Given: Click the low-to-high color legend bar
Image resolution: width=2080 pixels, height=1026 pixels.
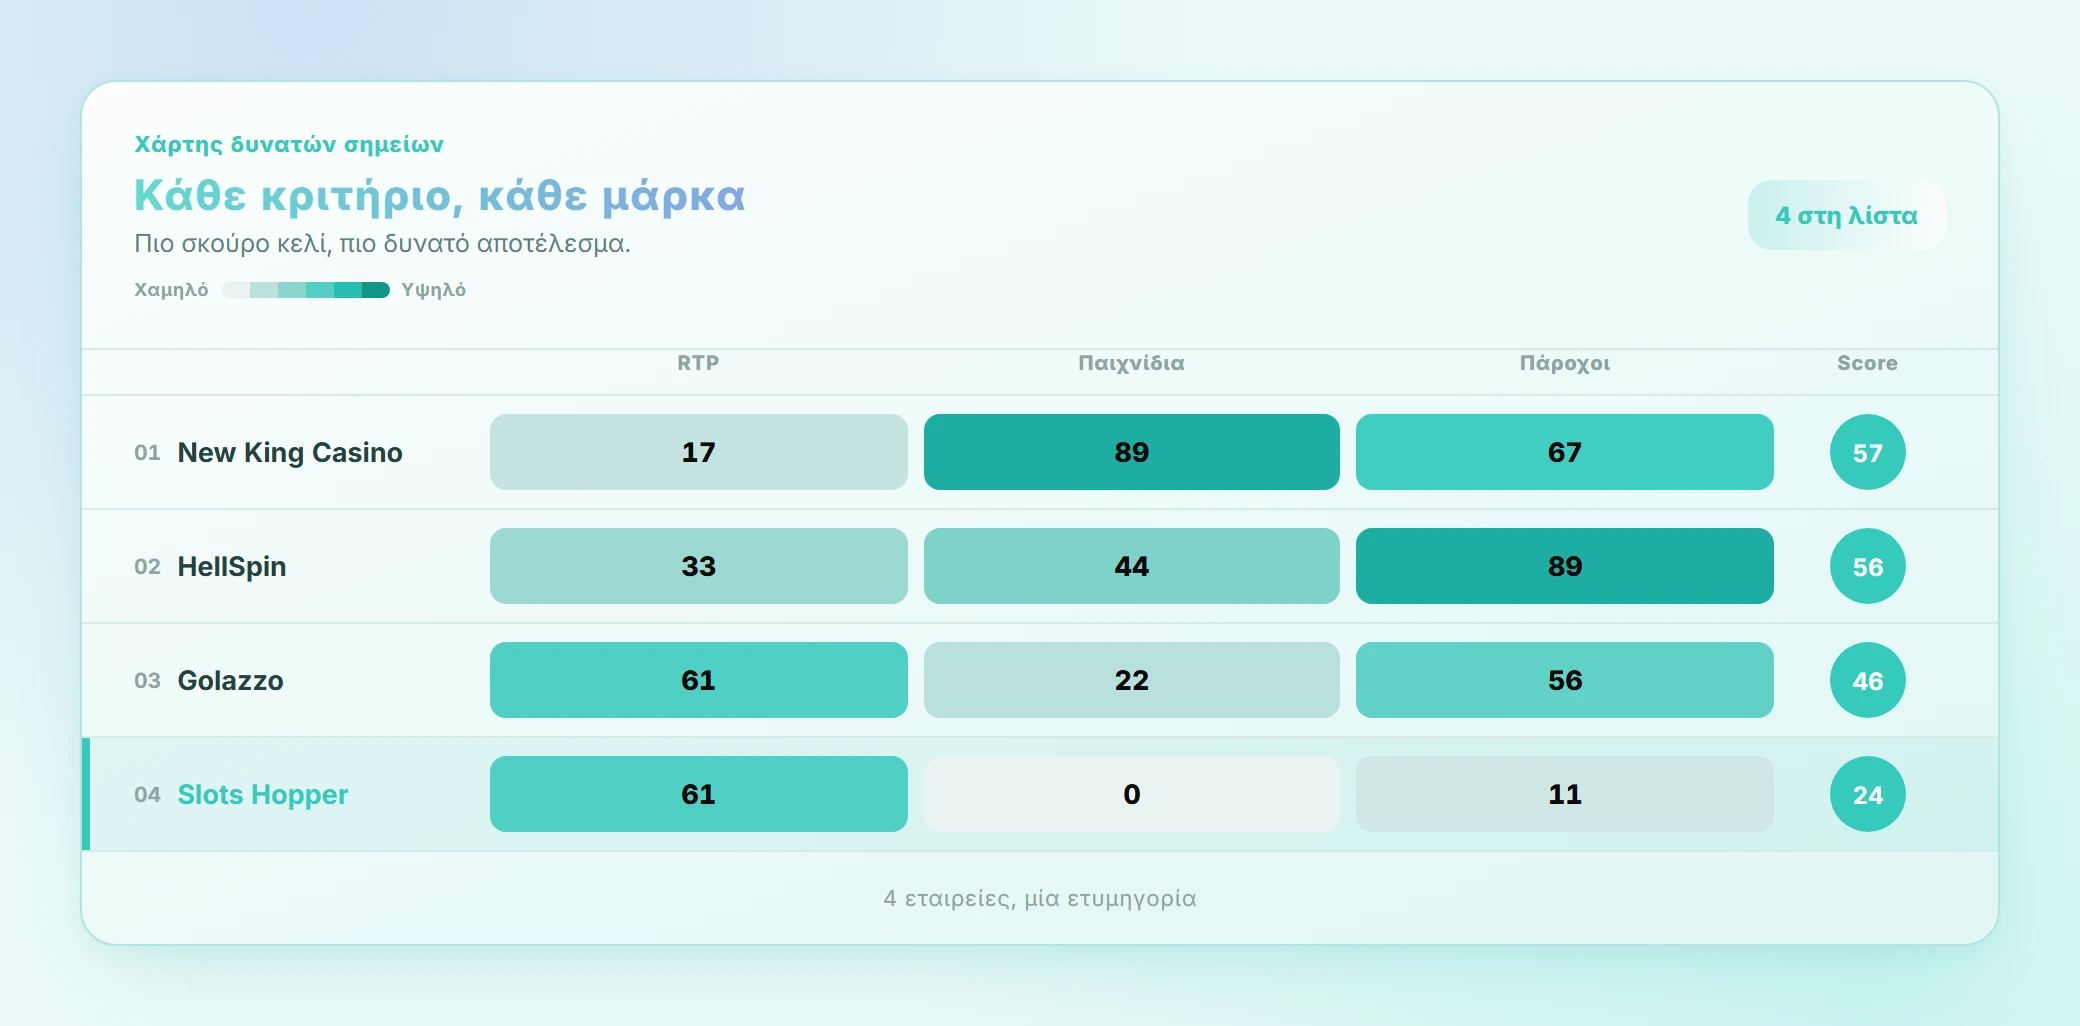Looking at the screenshot, I should [306, 290].
